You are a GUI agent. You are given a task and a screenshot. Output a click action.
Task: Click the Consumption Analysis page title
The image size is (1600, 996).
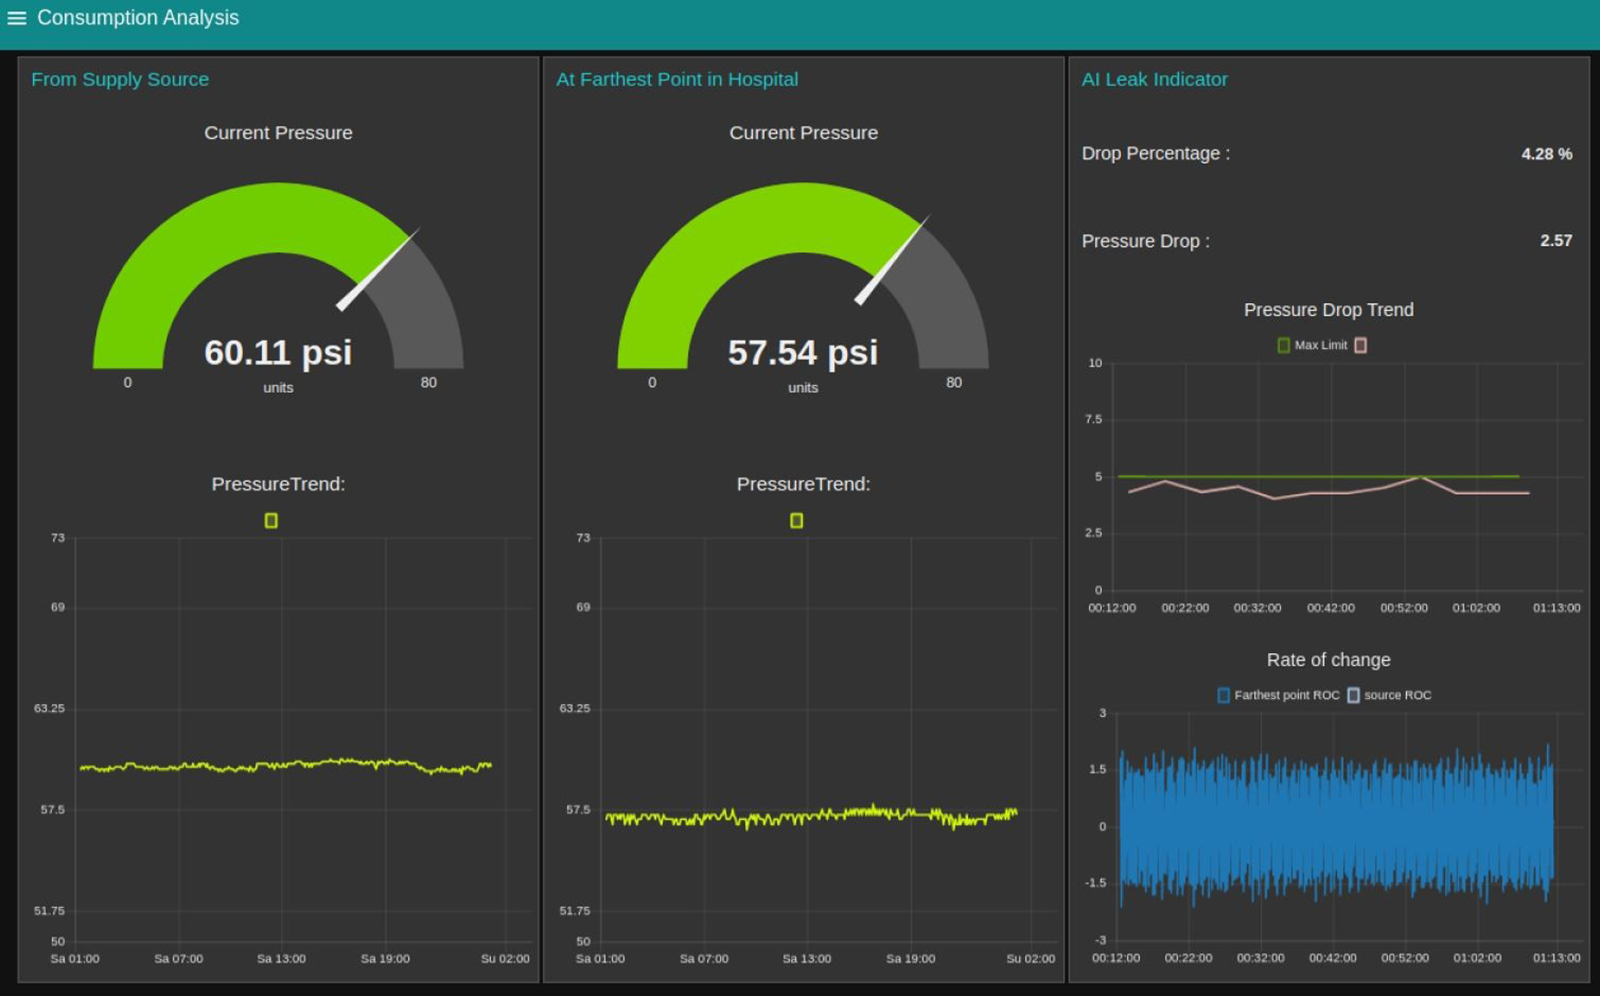(x=138, y=18)
